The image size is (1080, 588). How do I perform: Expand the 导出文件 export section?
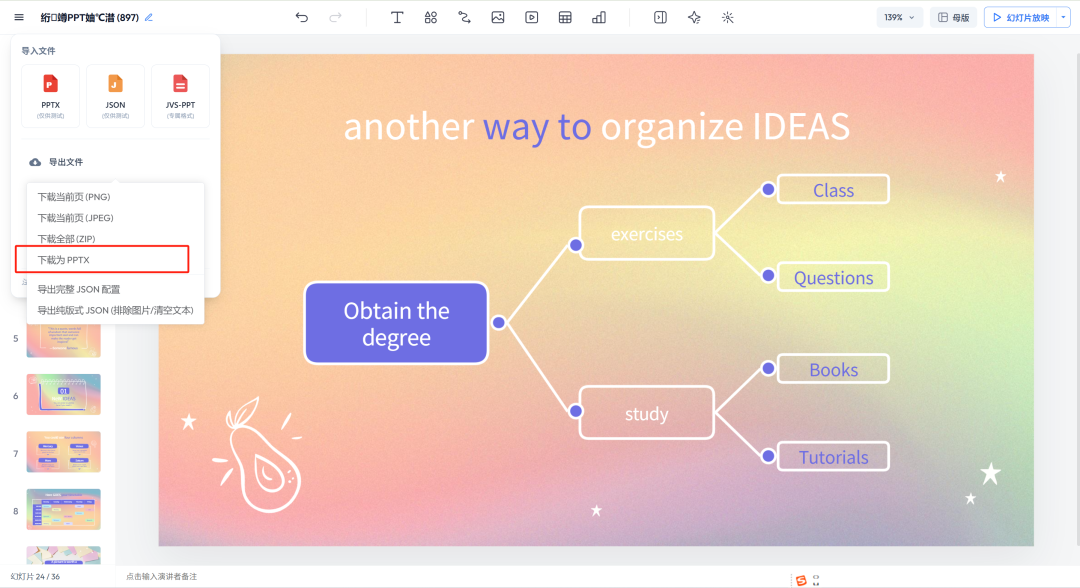pos(56,162)
